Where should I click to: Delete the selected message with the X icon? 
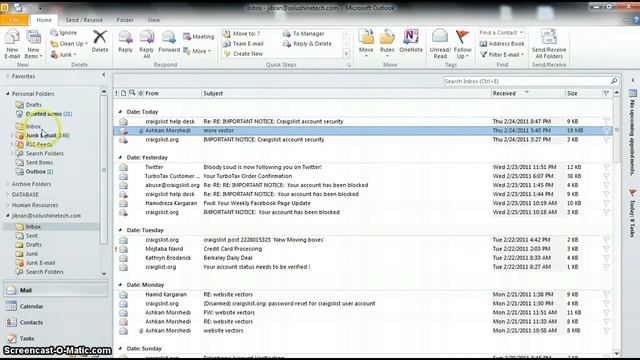pyautogui.click(x=100, y=41)
